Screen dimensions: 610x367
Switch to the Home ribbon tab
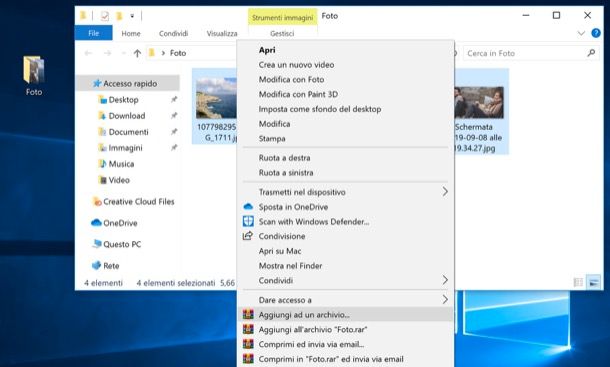click(131, 33)
